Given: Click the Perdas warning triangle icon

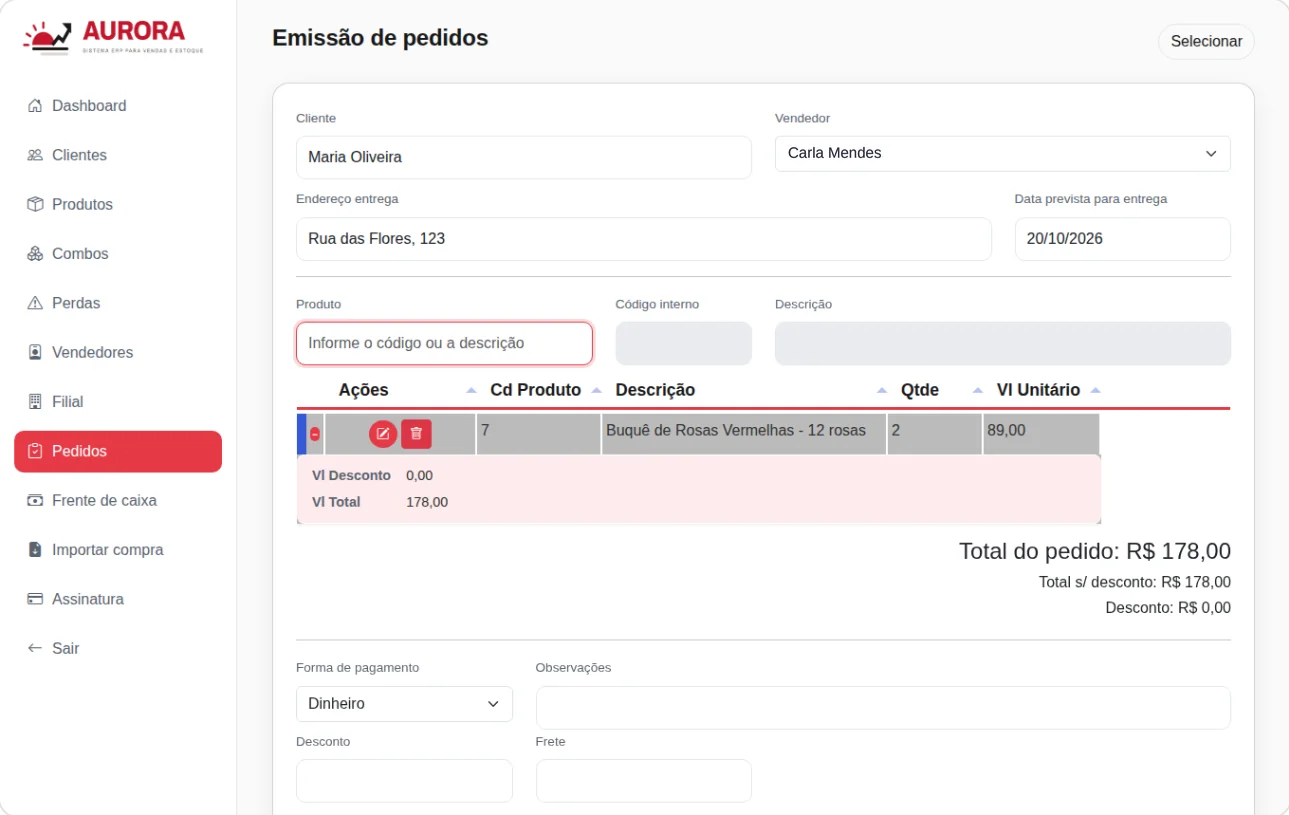Looking at the screenshot, I should click(35, 303).
